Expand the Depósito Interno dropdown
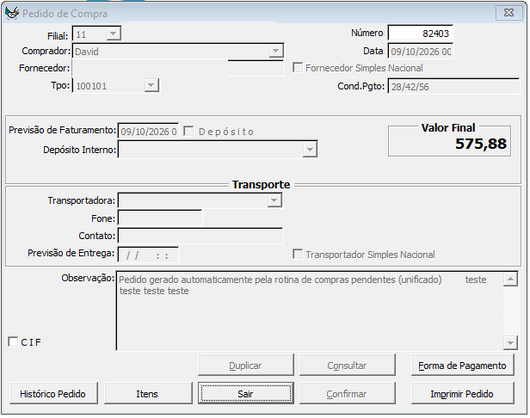The image size is (530, 418). [x=310, y=149]
